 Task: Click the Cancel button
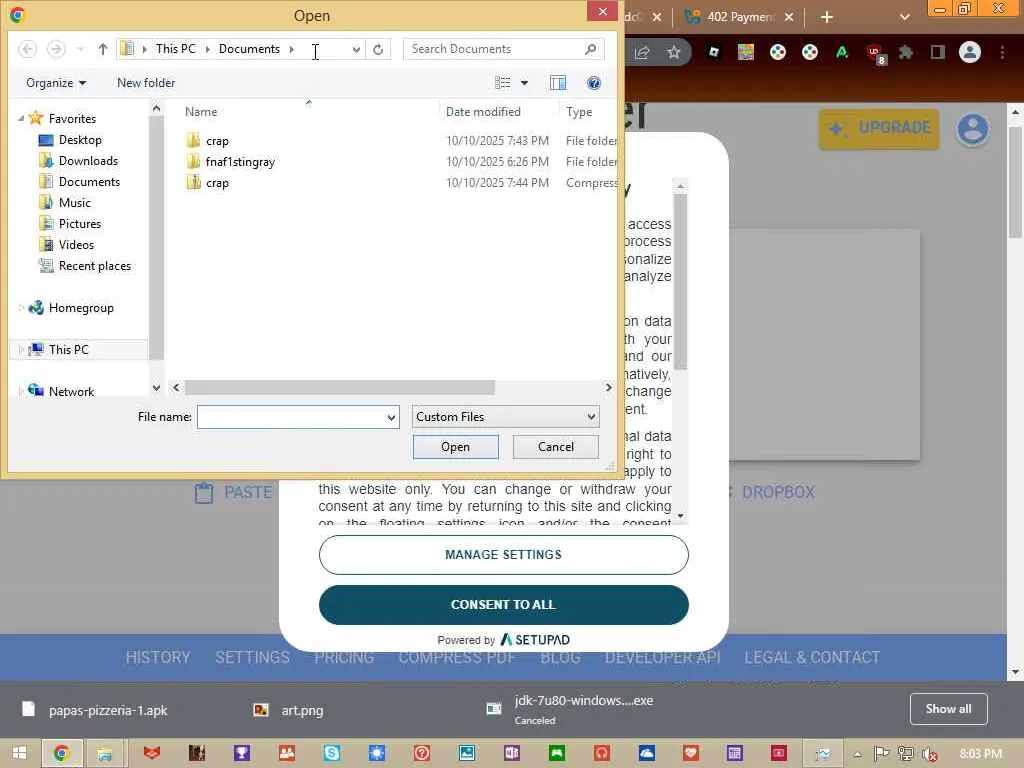click(x=556, y=447)
